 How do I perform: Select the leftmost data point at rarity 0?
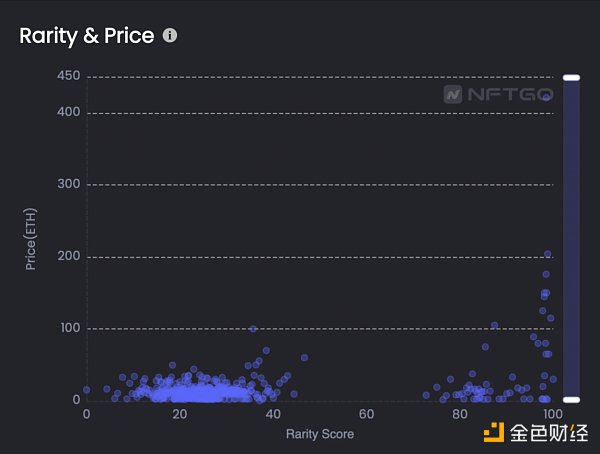pos(86,390)
